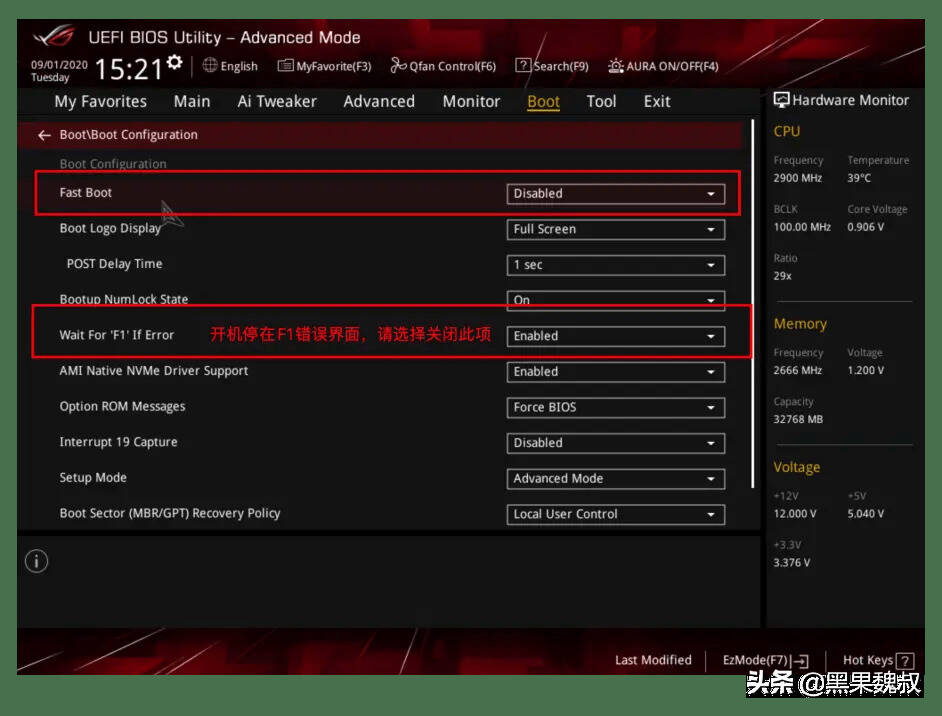
Task: Click the Boot\Boot Configuration breadcrumb text
Action: [129, 135]
